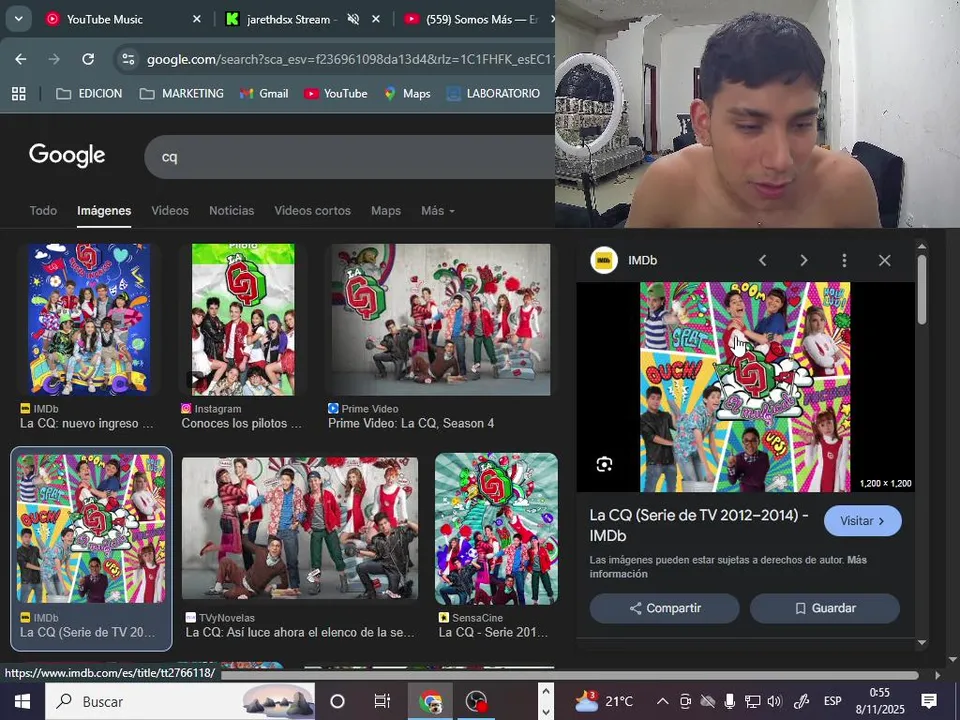The width and height of the screenshot is (960, 720).
Task: Open the MARKETING bookmarks folder
Action: (x=182, y=94)
